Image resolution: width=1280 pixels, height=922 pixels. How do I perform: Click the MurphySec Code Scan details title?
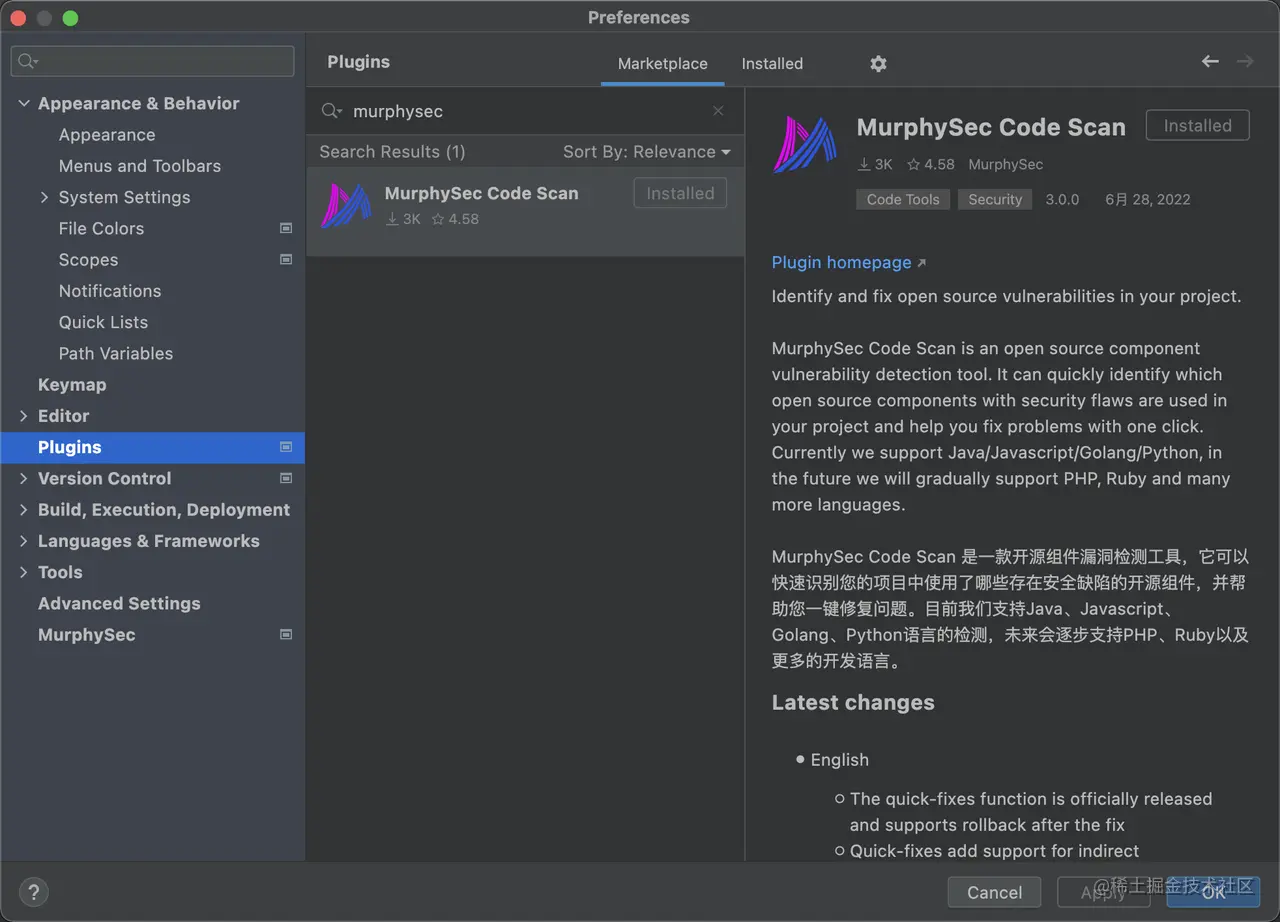pyautogui.click(x=991, y=128)
